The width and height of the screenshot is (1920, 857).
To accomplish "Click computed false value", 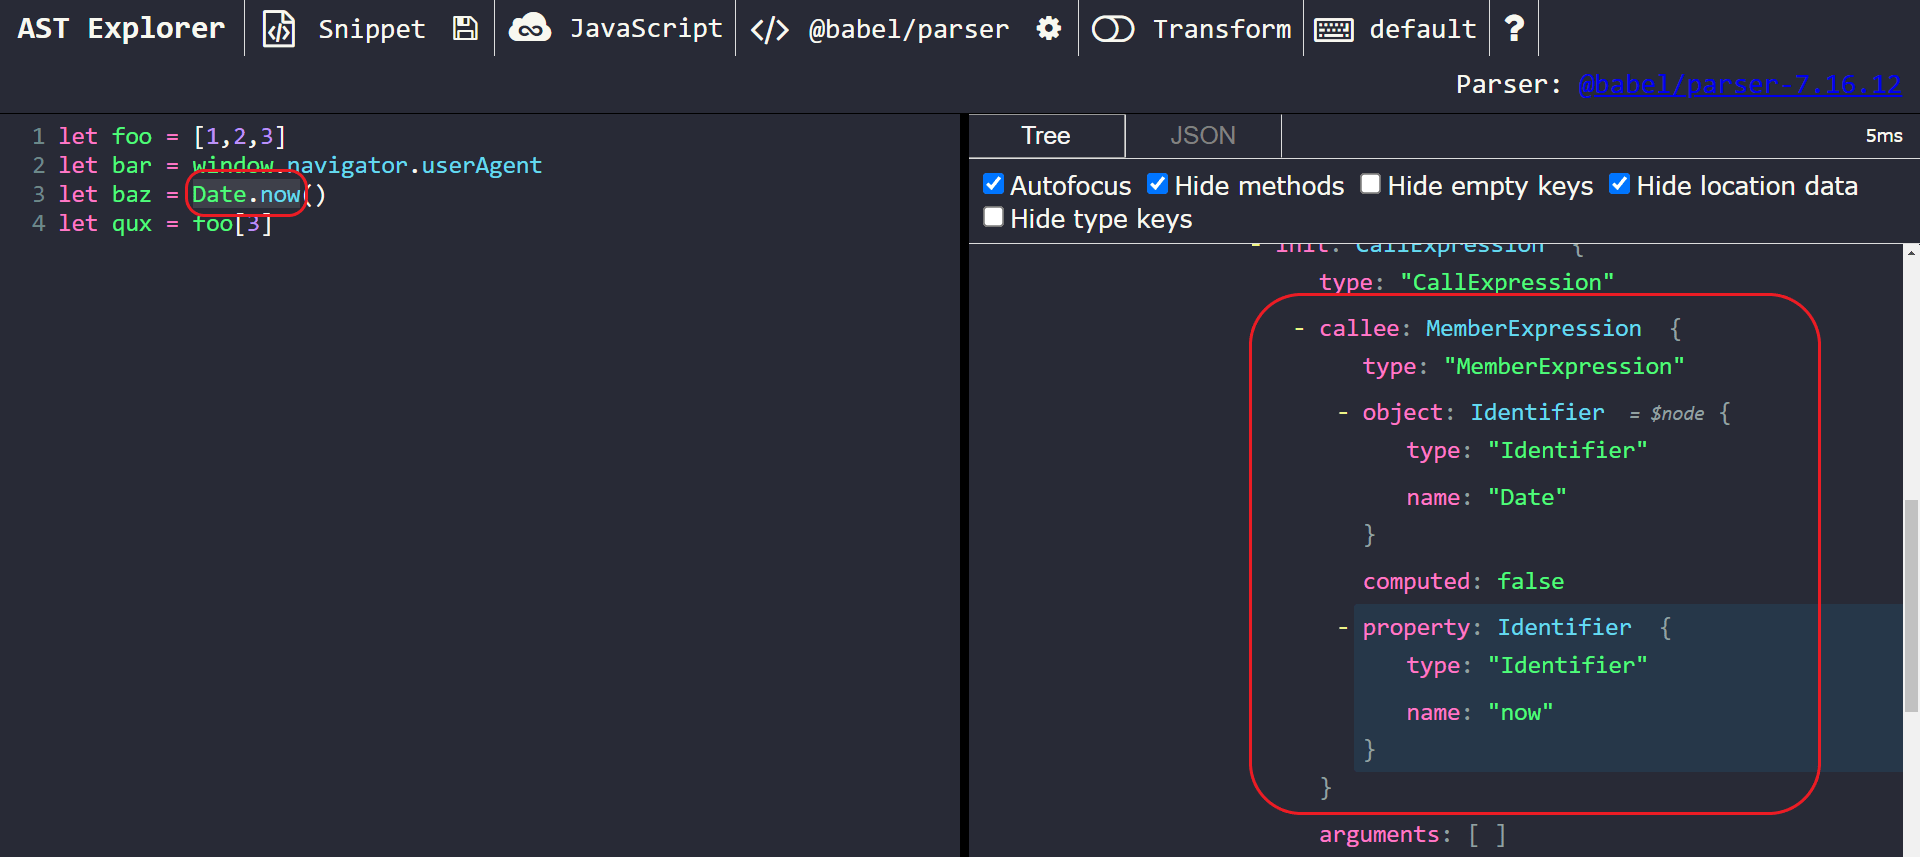I will tap(1530, 582).
